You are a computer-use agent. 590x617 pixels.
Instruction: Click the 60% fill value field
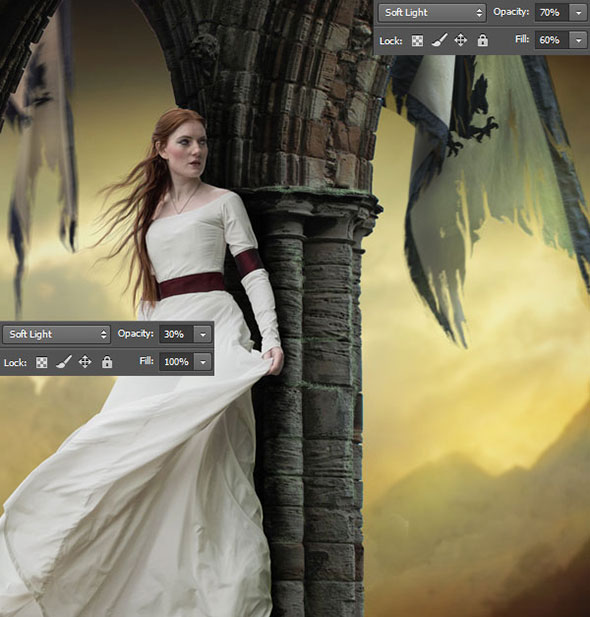(553, 40)
